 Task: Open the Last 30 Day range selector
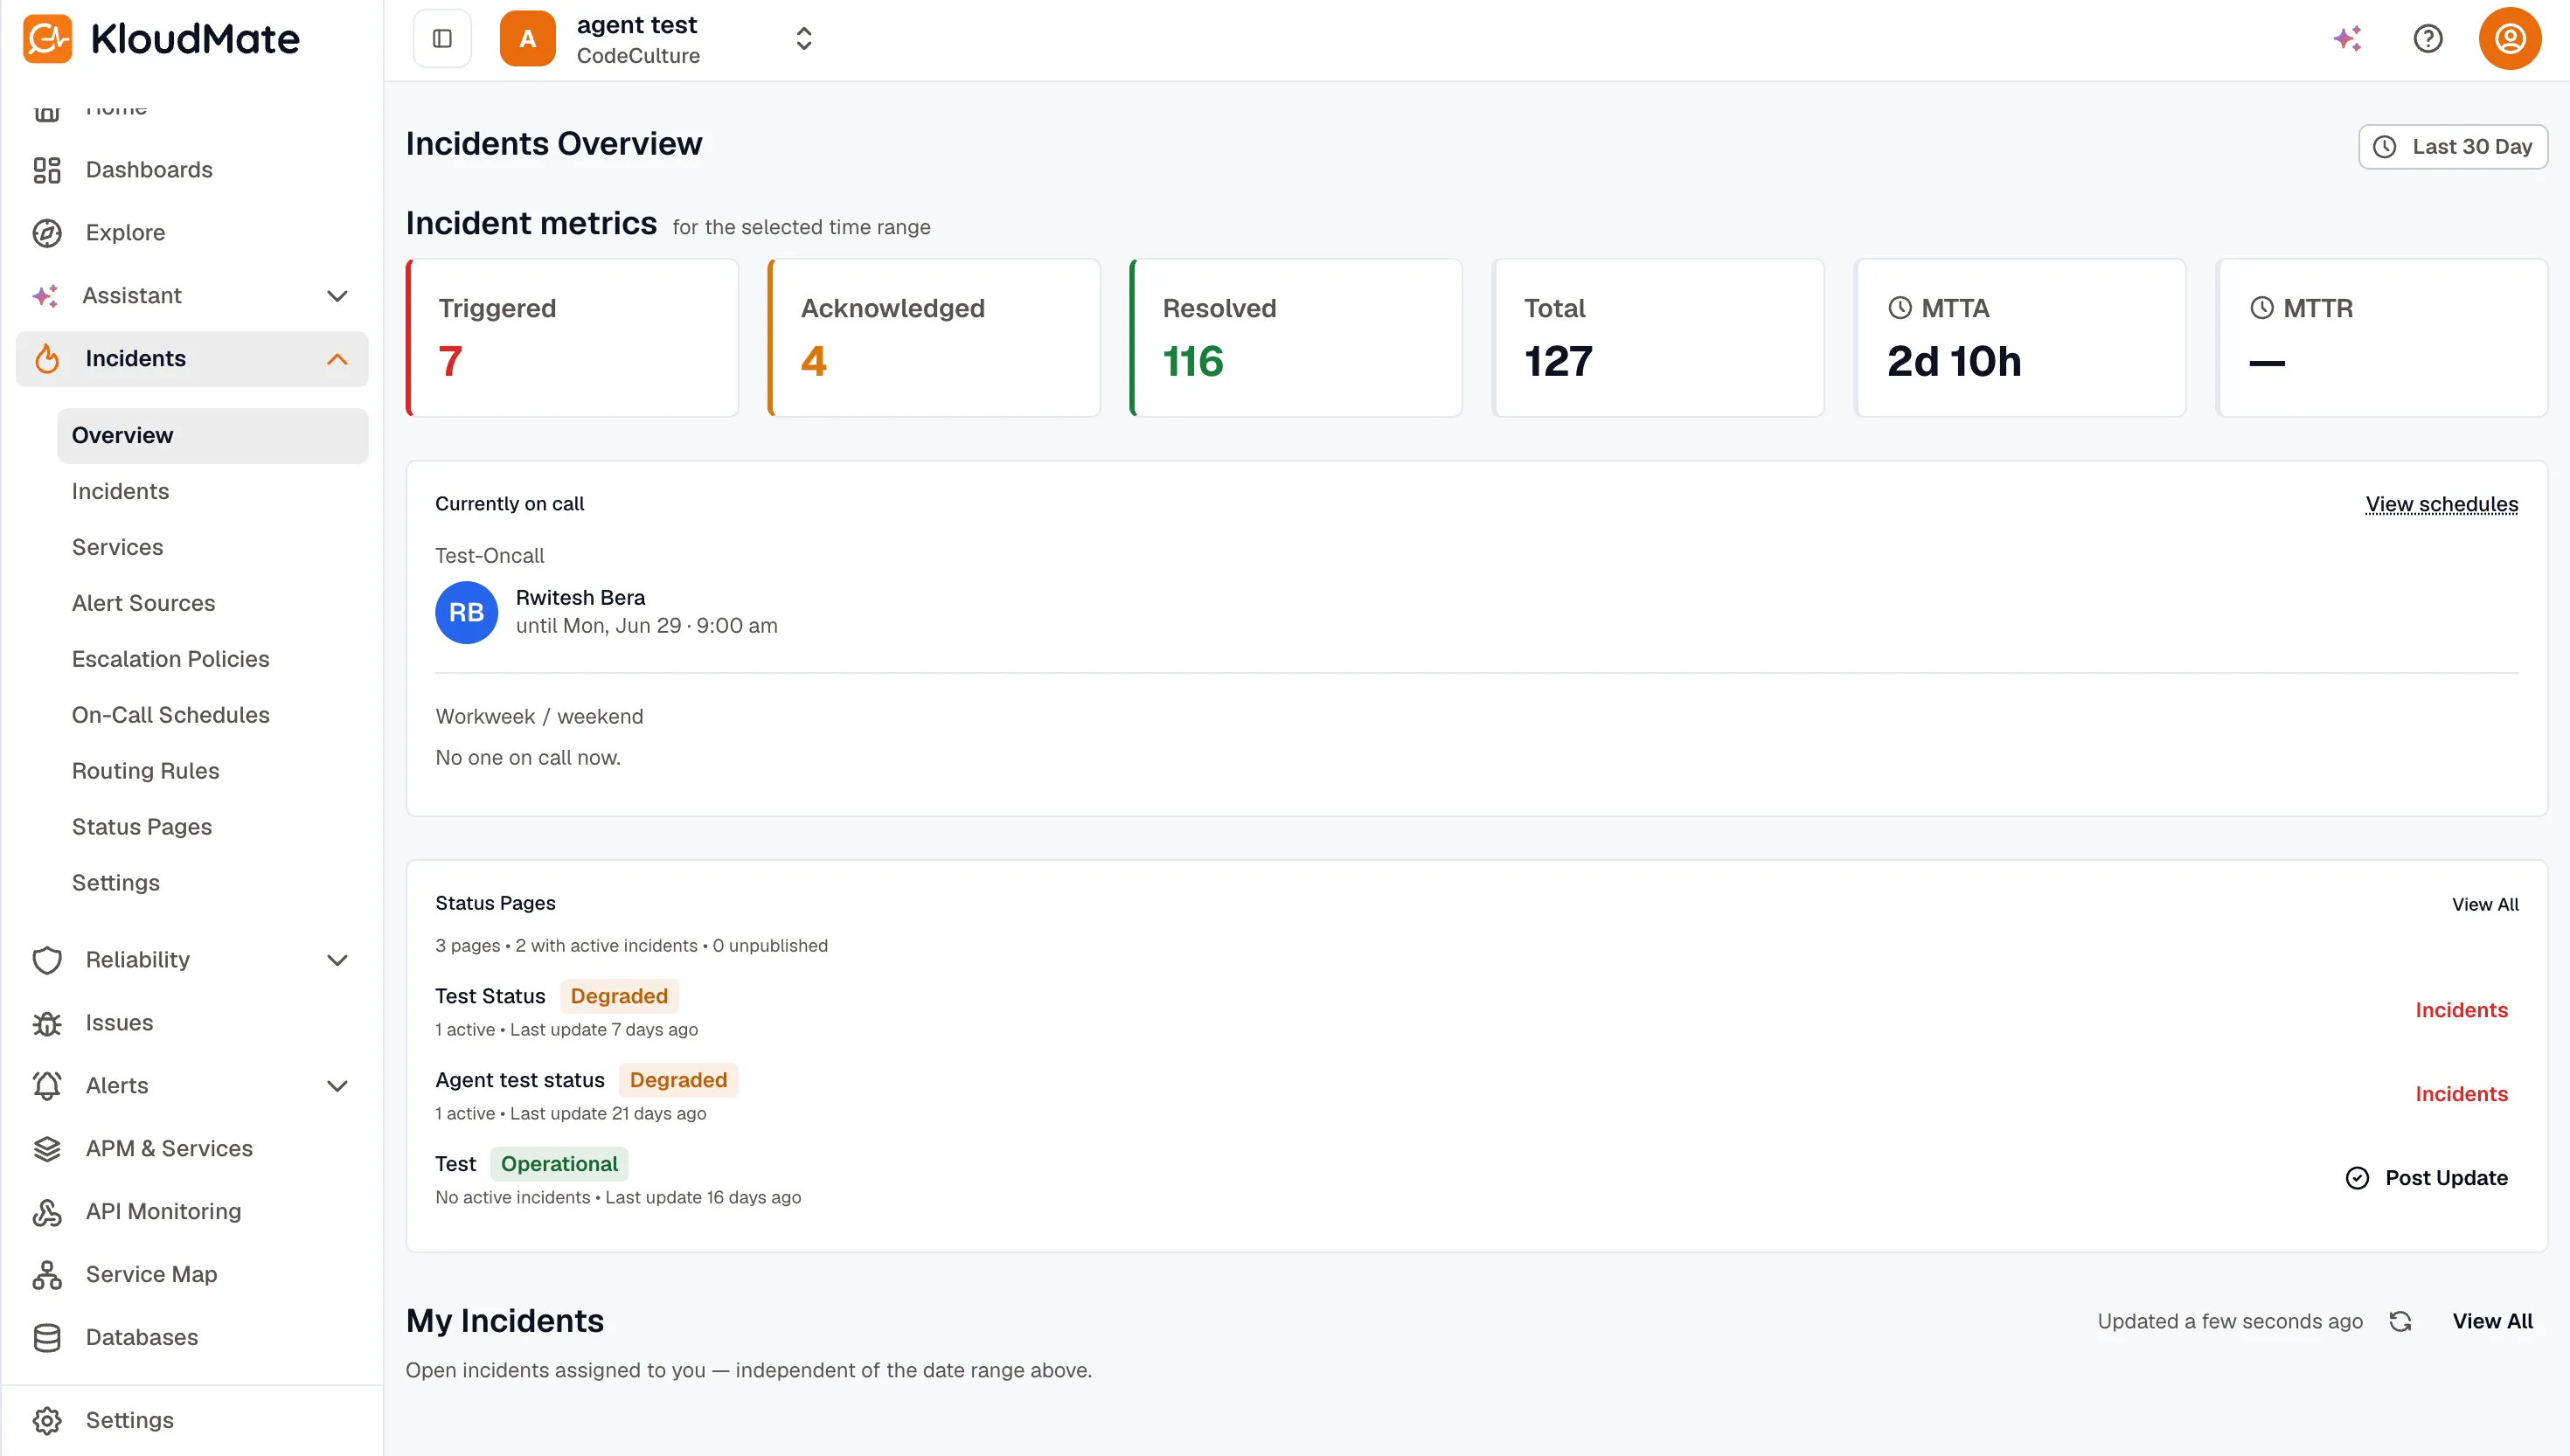click(2453, 147)
